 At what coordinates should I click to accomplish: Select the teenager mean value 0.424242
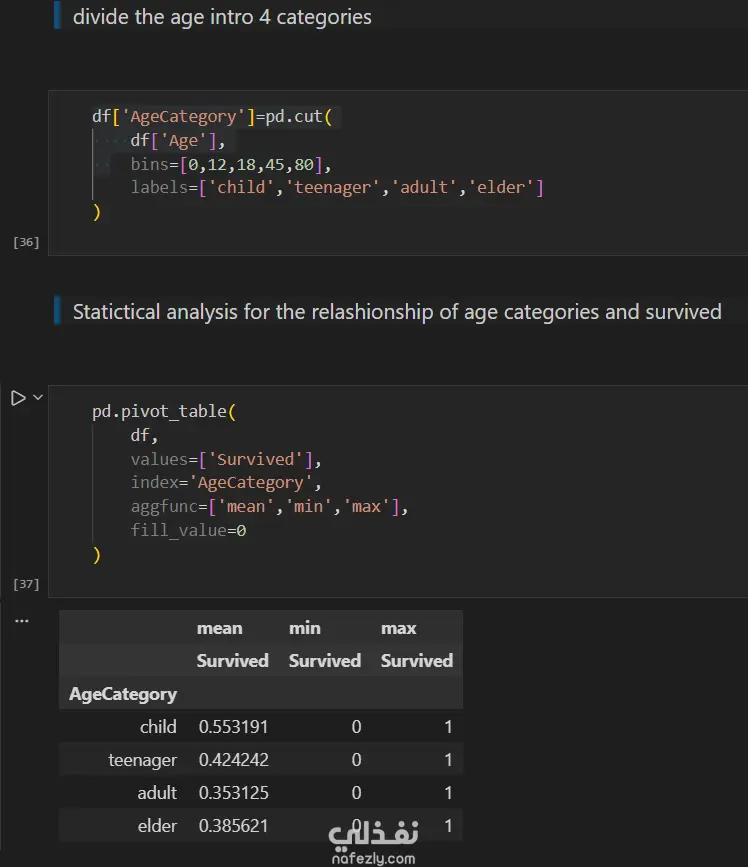233,760
